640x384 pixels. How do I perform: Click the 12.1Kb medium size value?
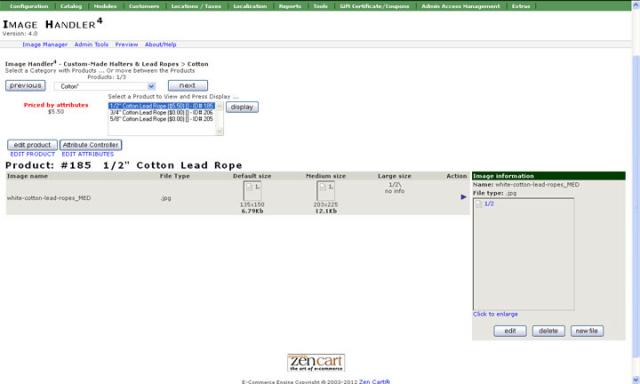[x=326, y=211]
